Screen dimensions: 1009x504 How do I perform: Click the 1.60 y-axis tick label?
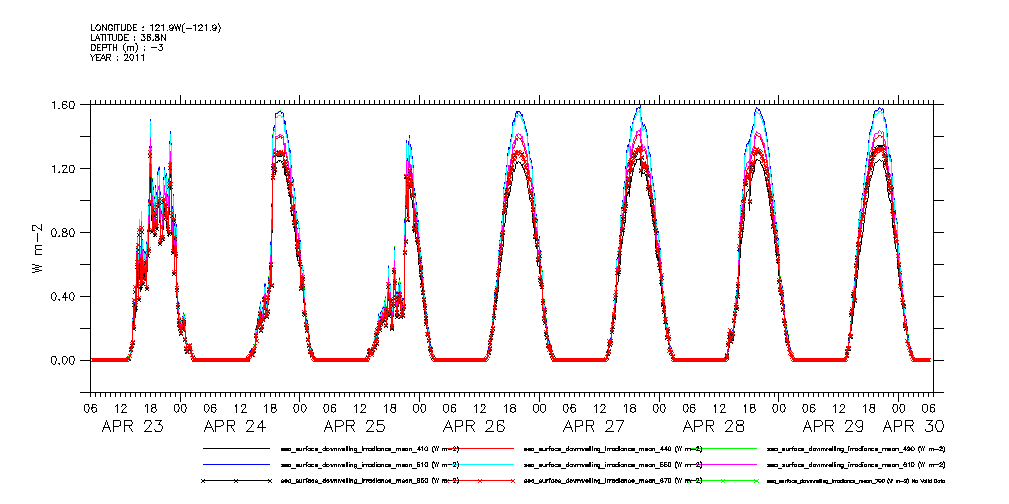point(64,104)
